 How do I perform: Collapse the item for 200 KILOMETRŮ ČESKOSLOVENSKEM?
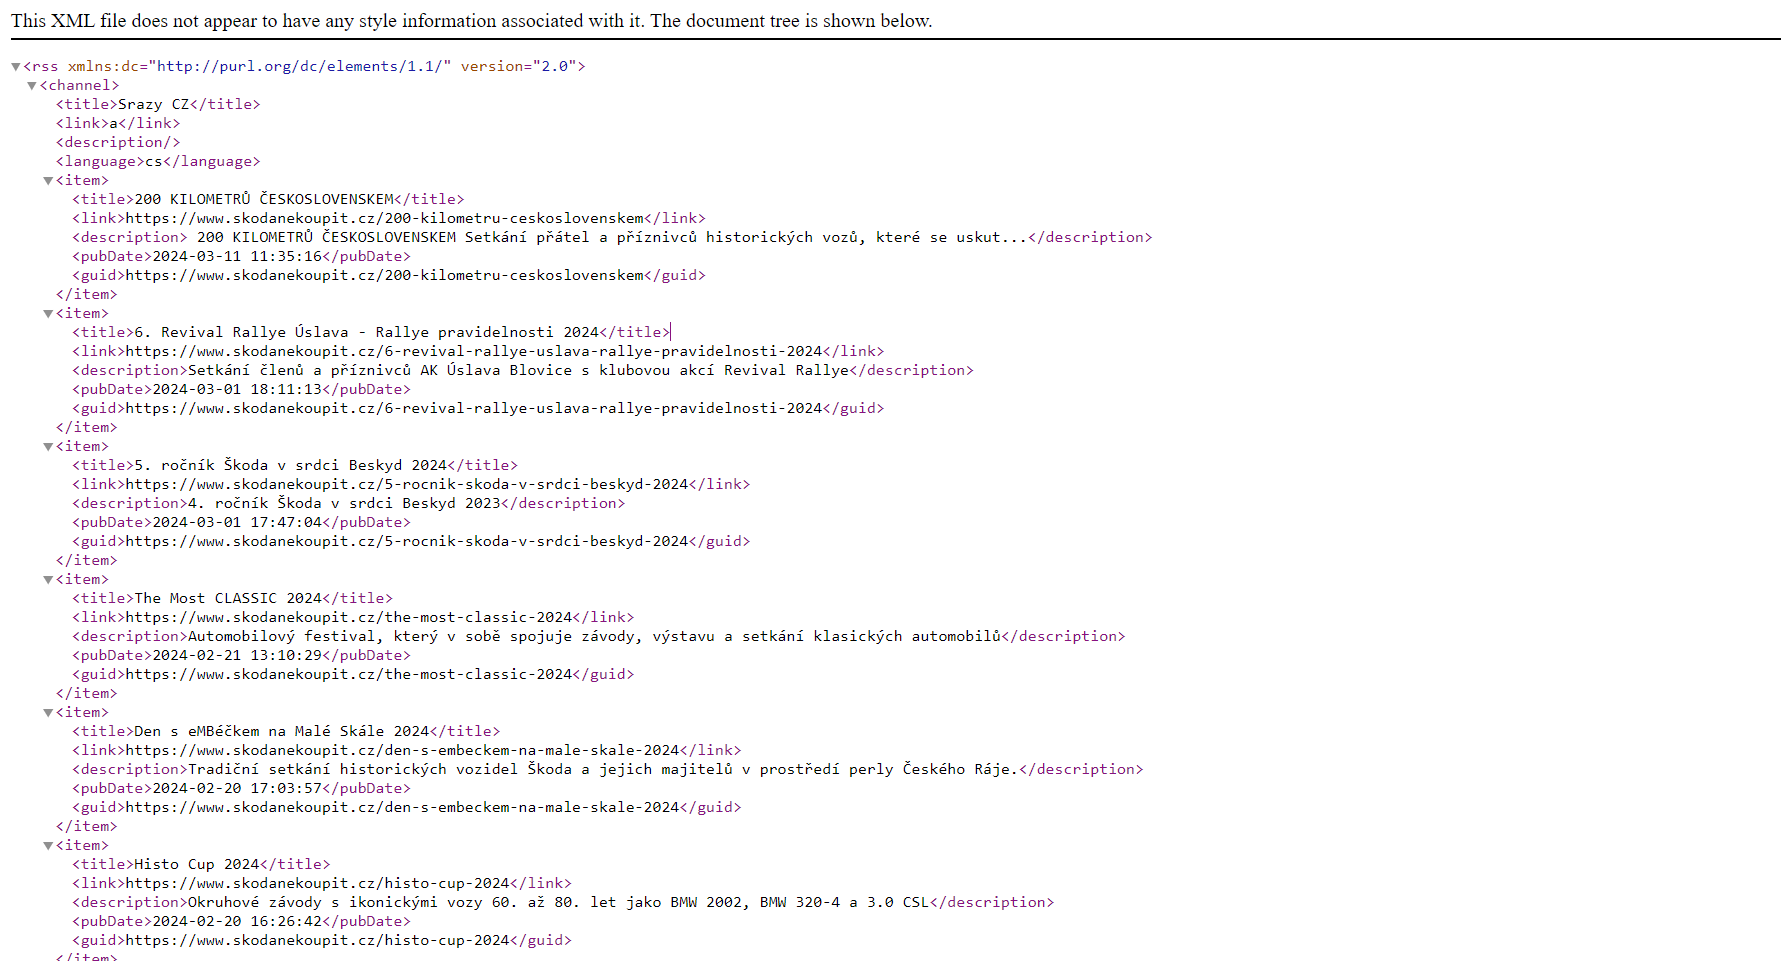pyautogui.click(x=48, y=181)
